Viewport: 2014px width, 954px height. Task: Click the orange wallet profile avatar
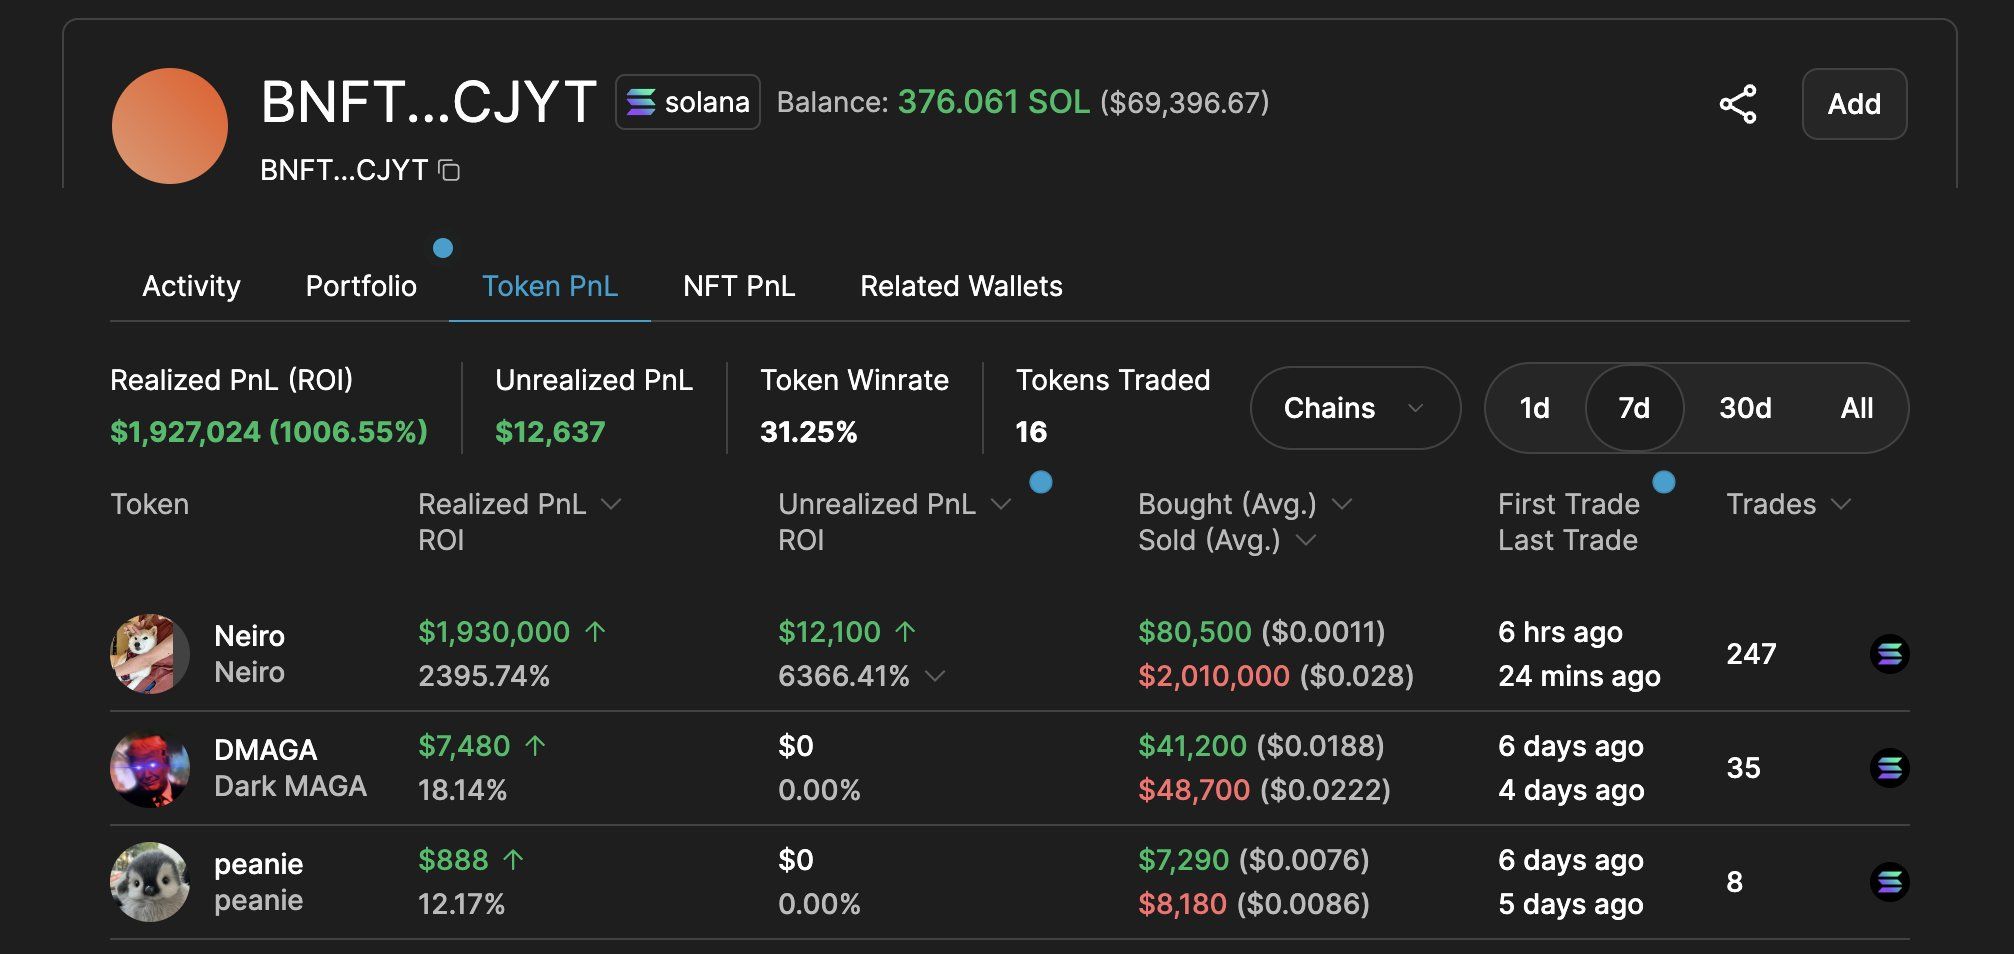pos(170,126)
